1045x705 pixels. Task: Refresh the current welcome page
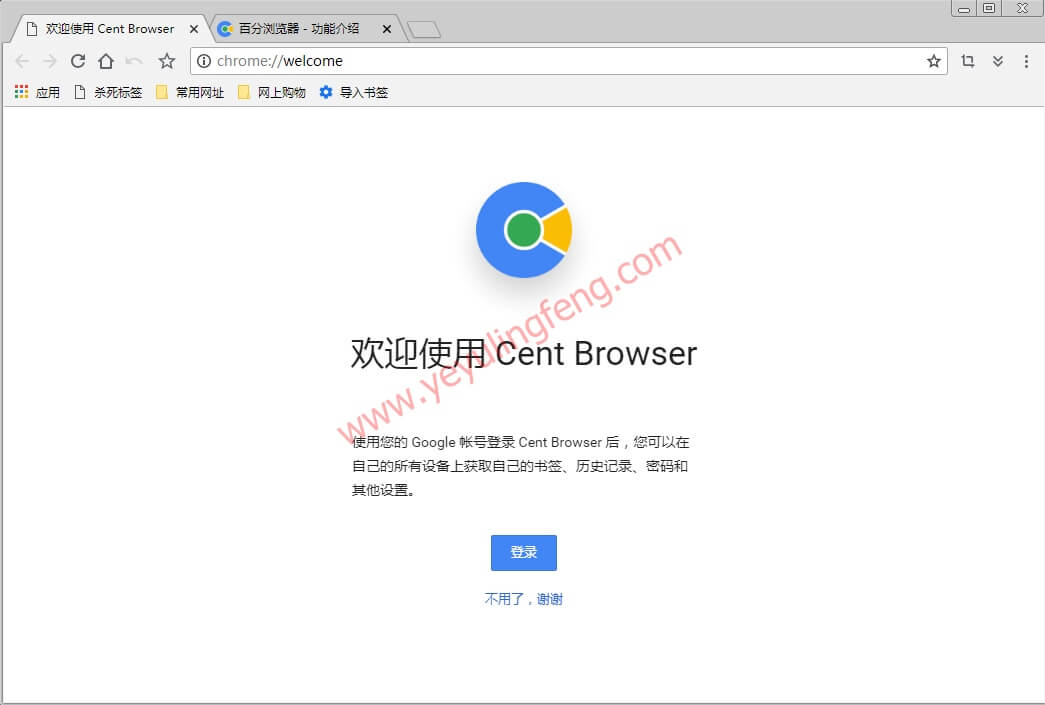pyautogui.click(x=78, y=61)
